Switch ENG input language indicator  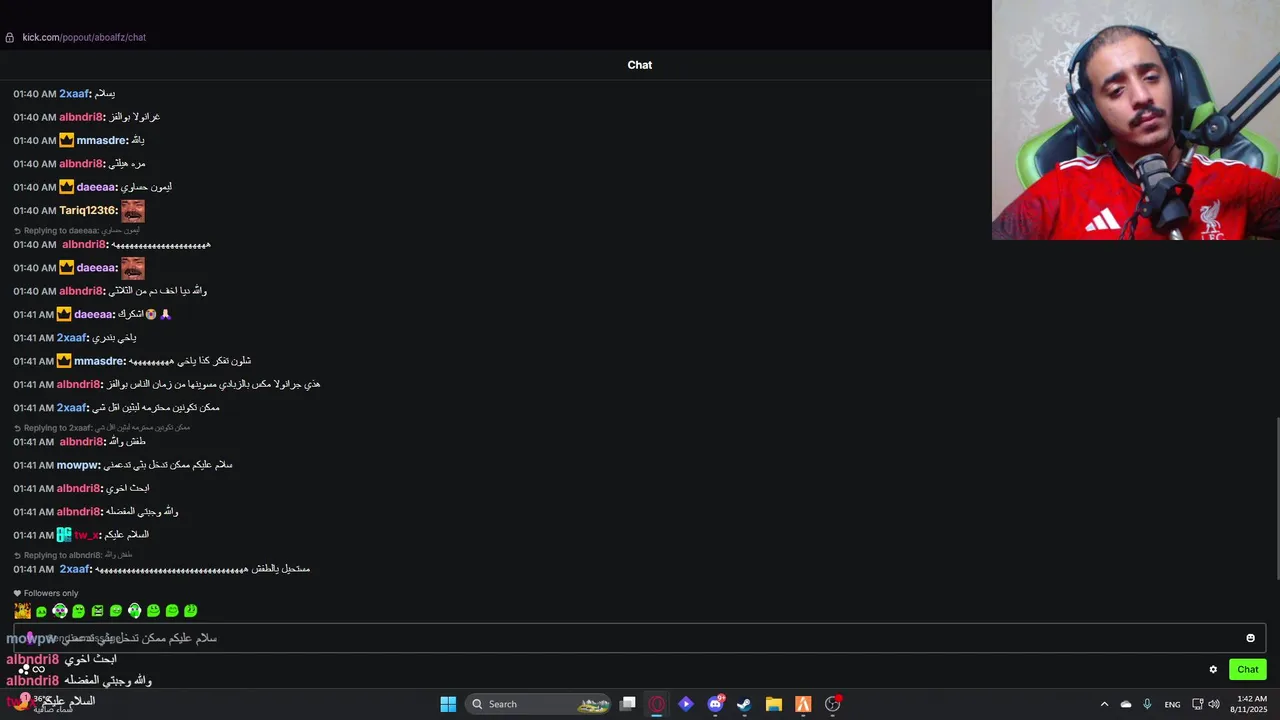point(1172,704)
